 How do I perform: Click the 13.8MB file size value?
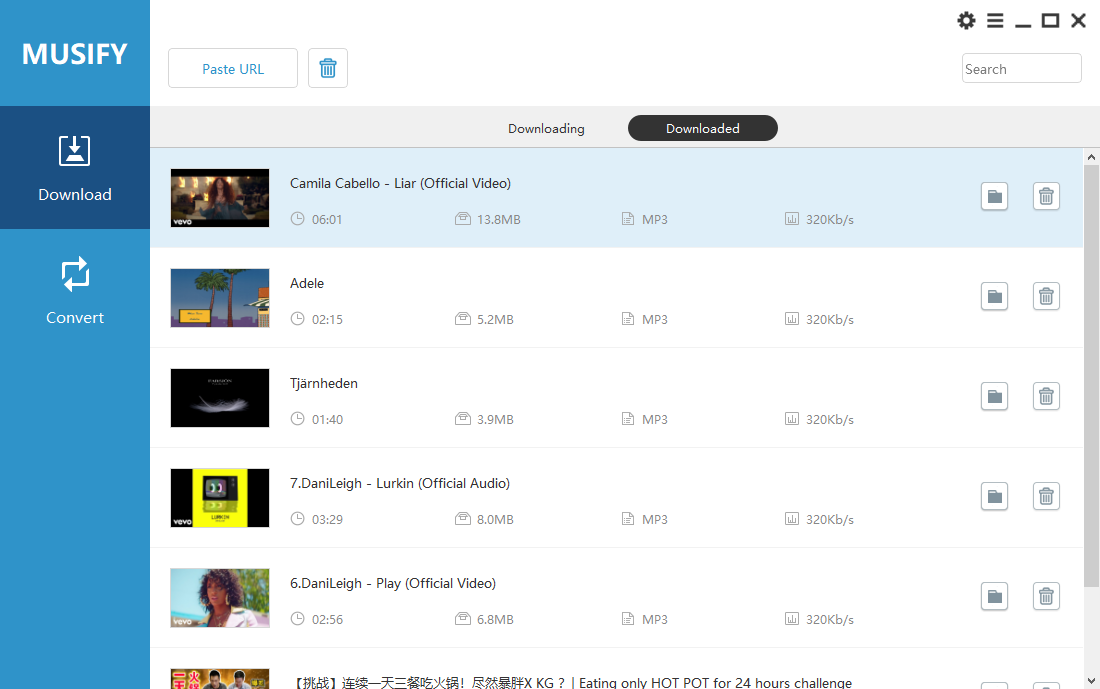(x=499, y=220)
